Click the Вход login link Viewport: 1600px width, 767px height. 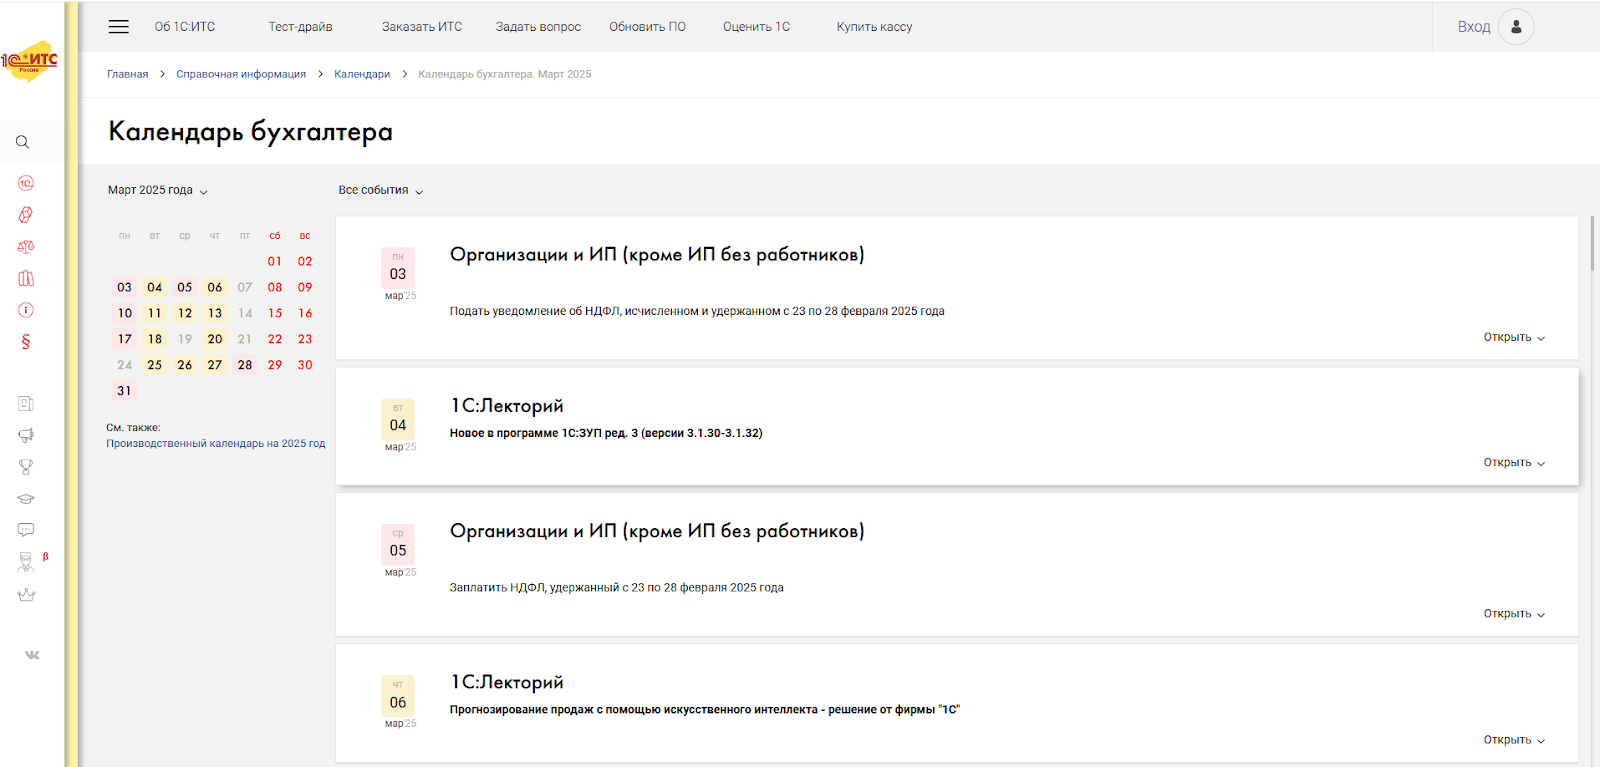tap(1474, 27)
